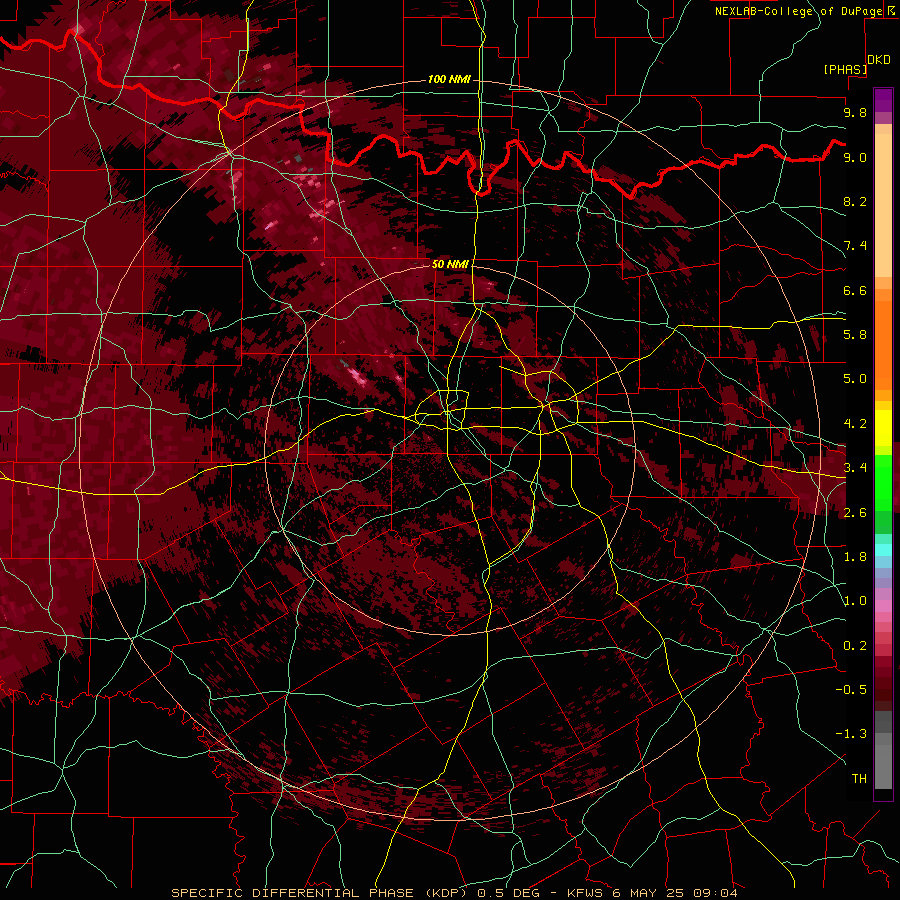900x900 pixels.
Task: Click the TH threshold label on scale
Action: click(859, 779)
